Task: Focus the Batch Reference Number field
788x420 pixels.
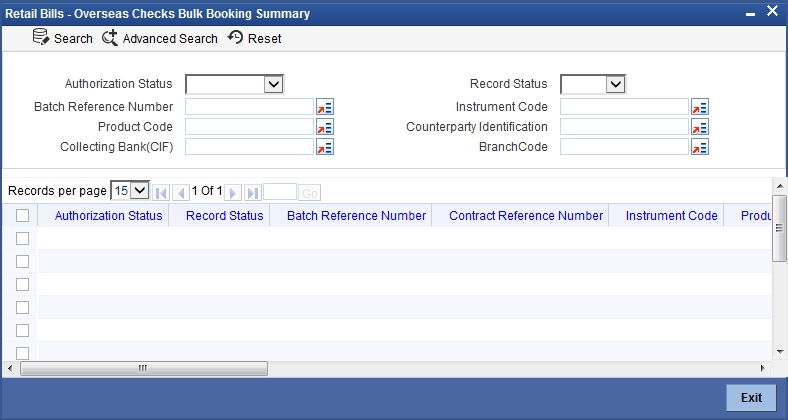Action: [250, 107]
